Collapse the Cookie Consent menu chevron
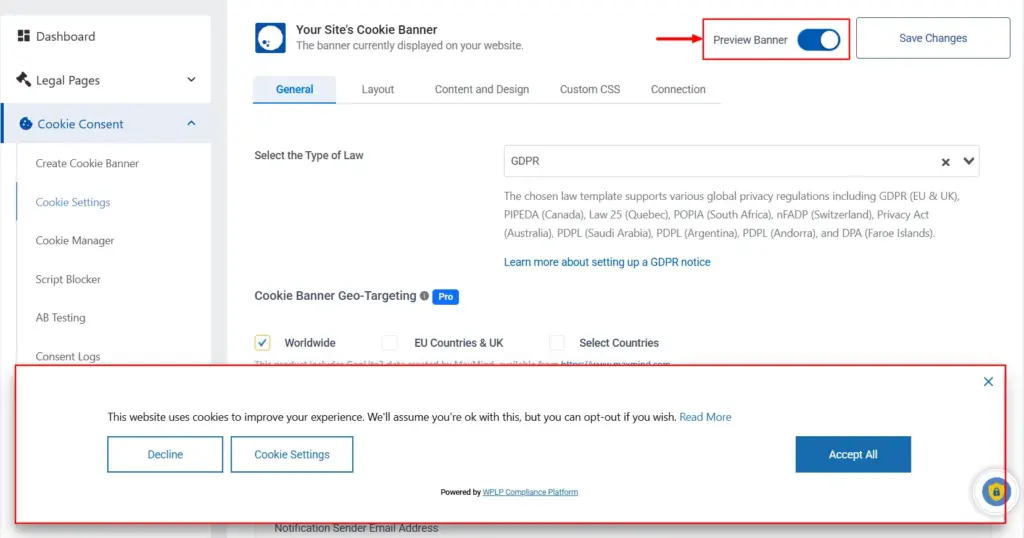1024x538 pixels. (191, 124)
